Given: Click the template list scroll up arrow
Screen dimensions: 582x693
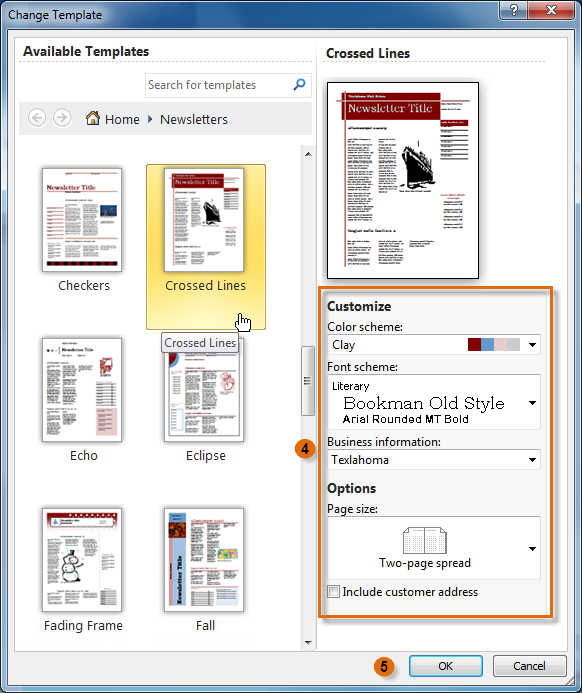Looking at the screenshot, I should [308, 154].
